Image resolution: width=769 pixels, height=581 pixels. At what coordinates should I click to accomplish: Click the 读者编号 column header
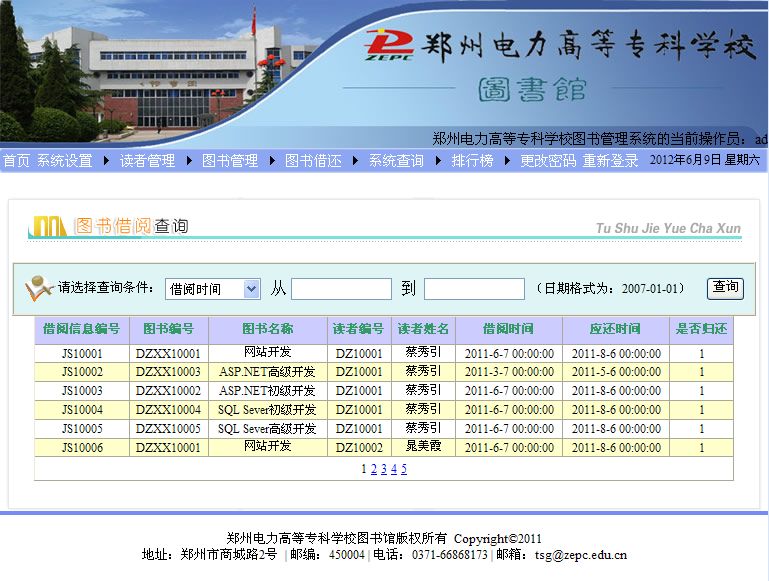click(359, 329)
